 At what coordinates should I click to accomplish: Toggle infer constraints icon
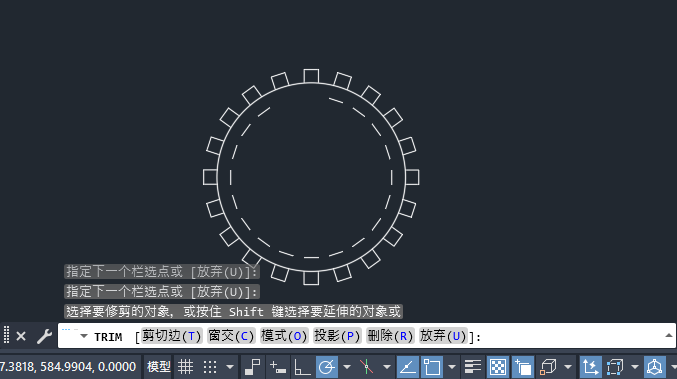pyautogui.click(x=252, y=367)
